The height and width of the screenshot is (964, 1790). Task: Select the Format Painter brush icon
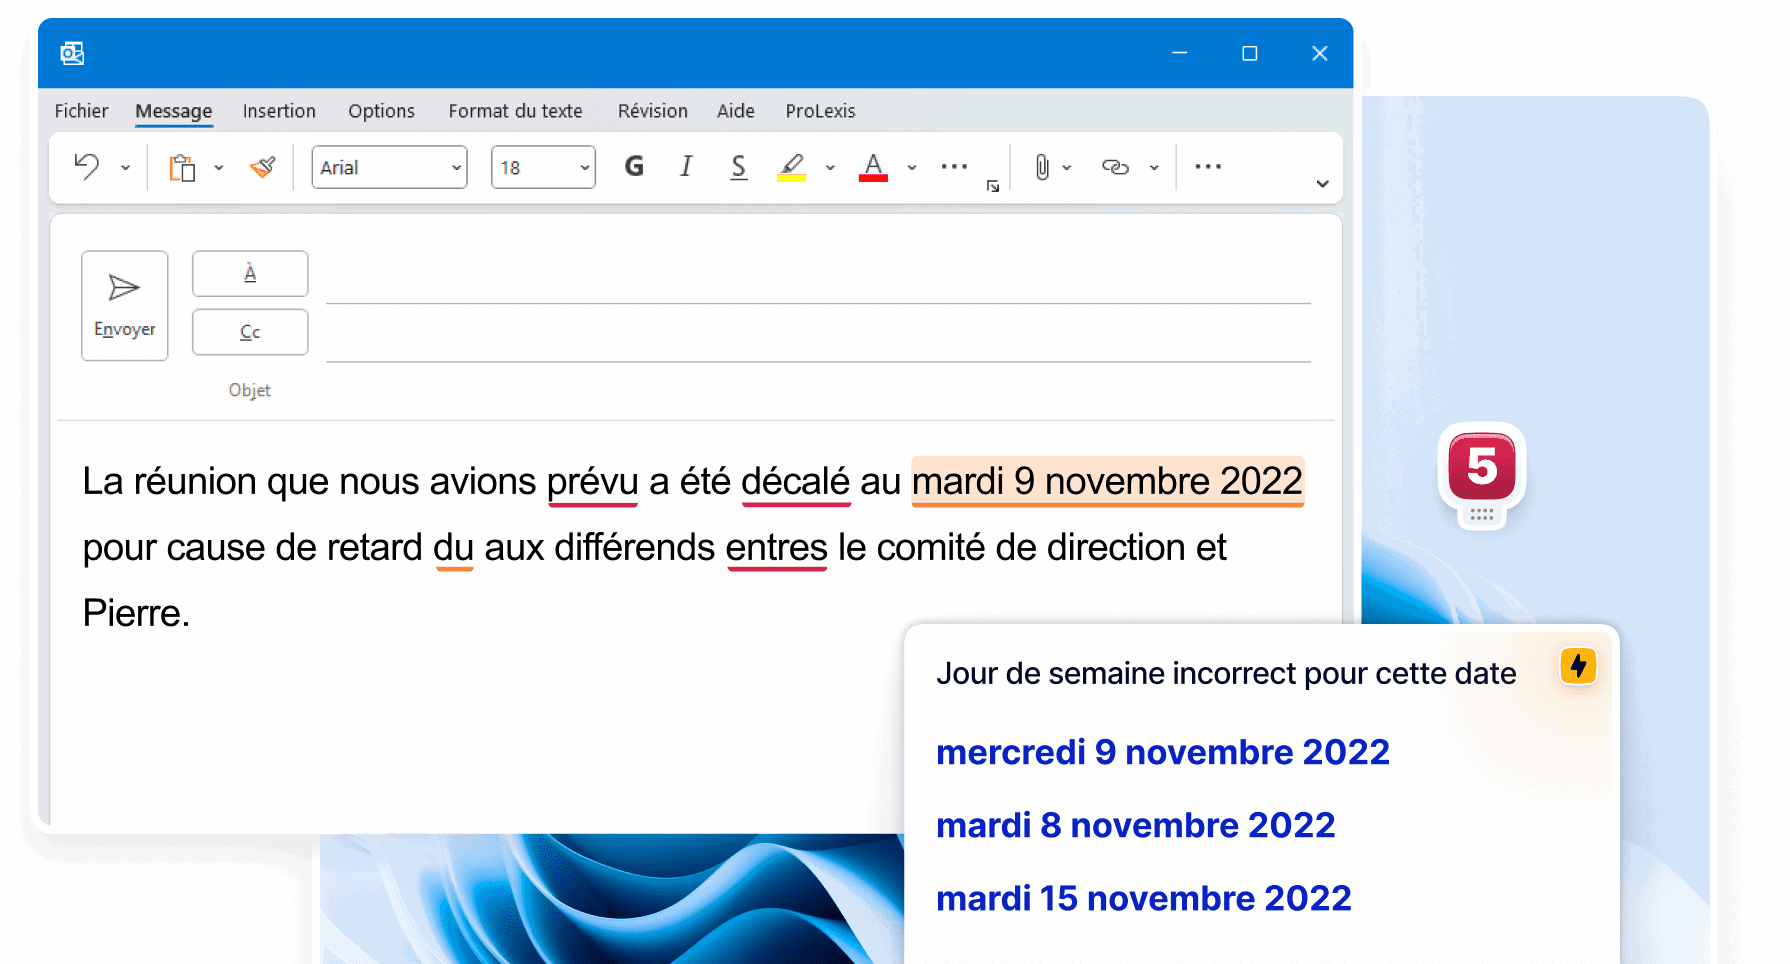pos(262,167)
